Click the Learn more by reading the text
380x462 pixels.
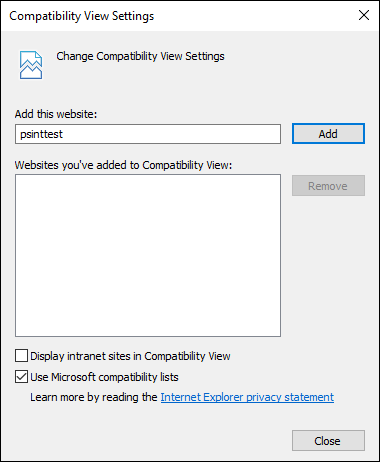94,397
